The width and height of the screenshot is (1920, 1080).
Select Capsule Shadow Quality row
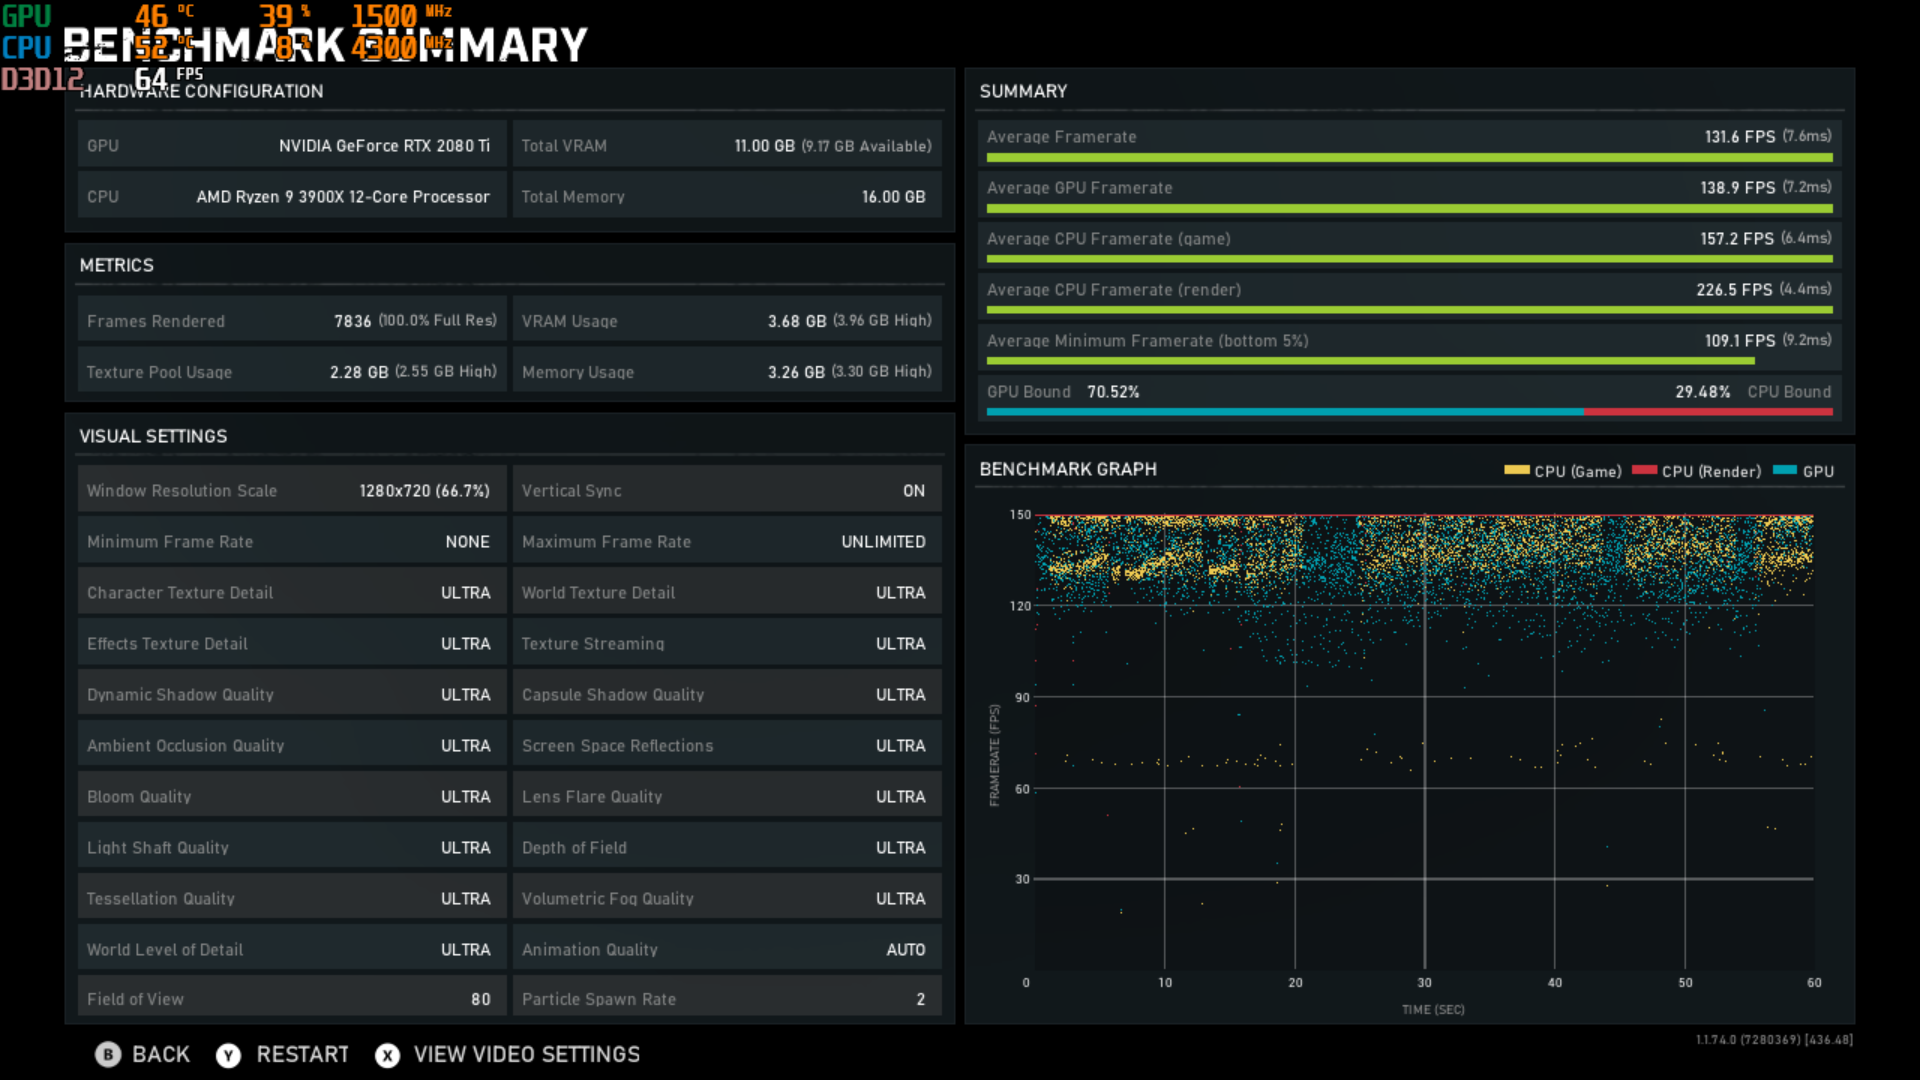(727, 694)
